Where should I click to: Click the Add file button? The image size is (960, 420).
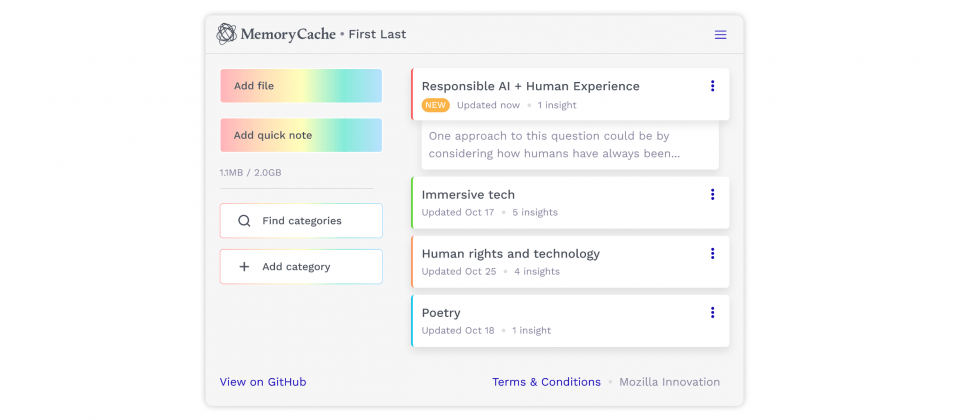(x=301, y=86)
